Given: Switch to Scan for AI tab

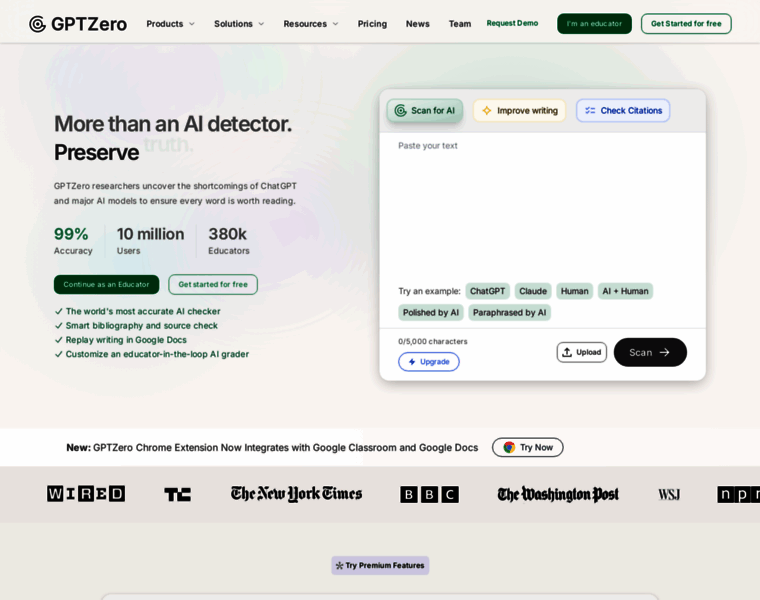Looking at the screenshot, I should point(425,111).
